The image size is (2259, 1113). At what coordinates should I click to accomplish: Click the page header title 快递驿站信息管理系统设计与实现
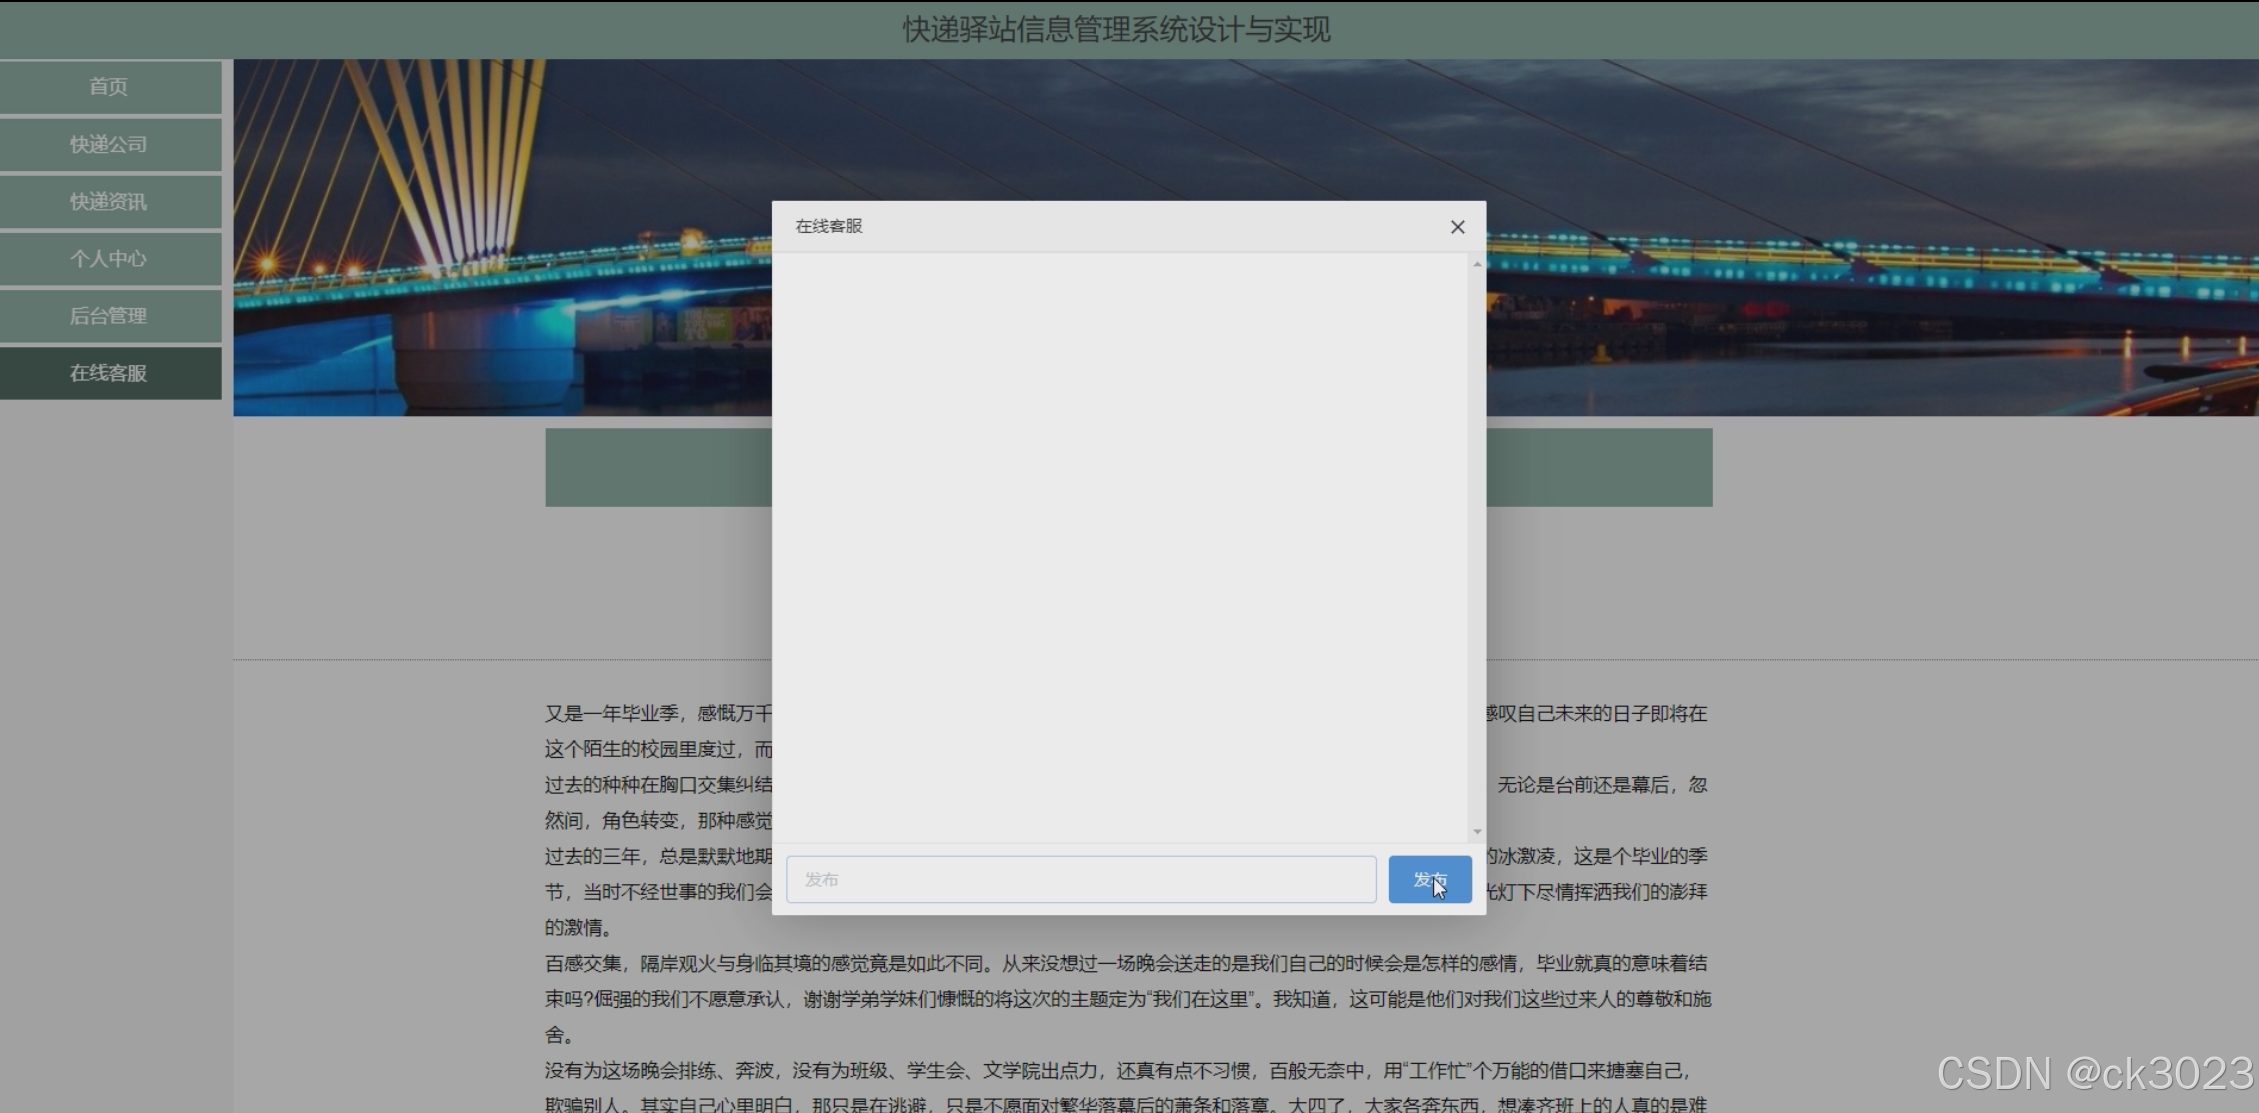[x=1116, y=29]
